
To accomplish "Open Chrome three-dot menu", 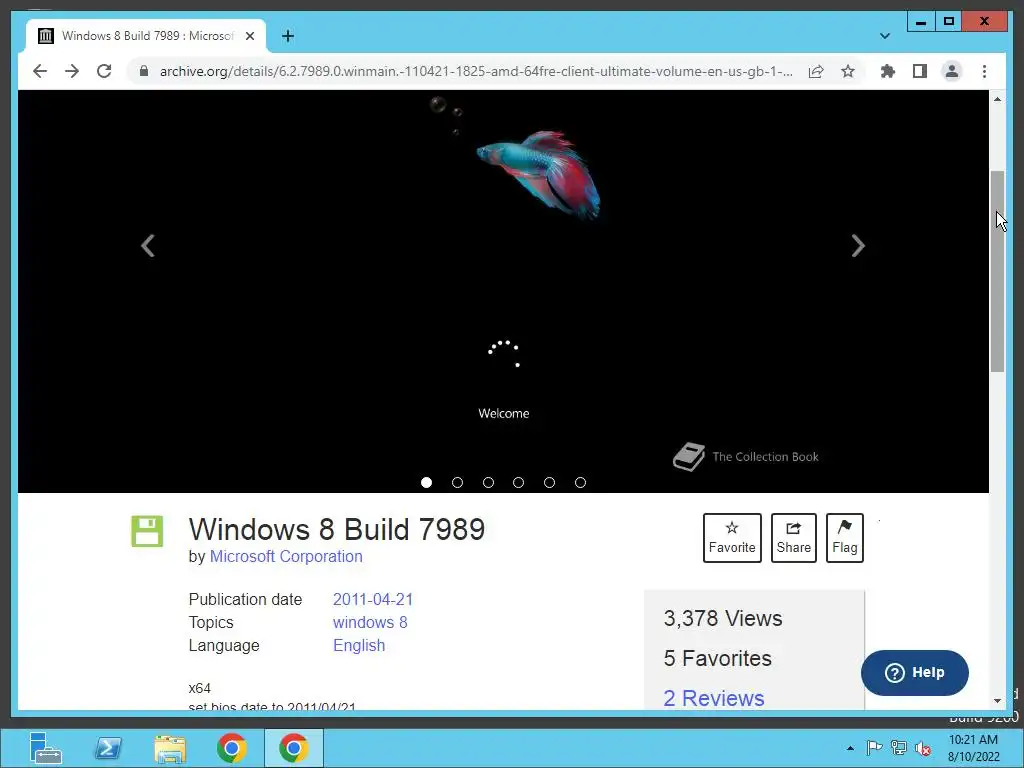I will 984,71.
